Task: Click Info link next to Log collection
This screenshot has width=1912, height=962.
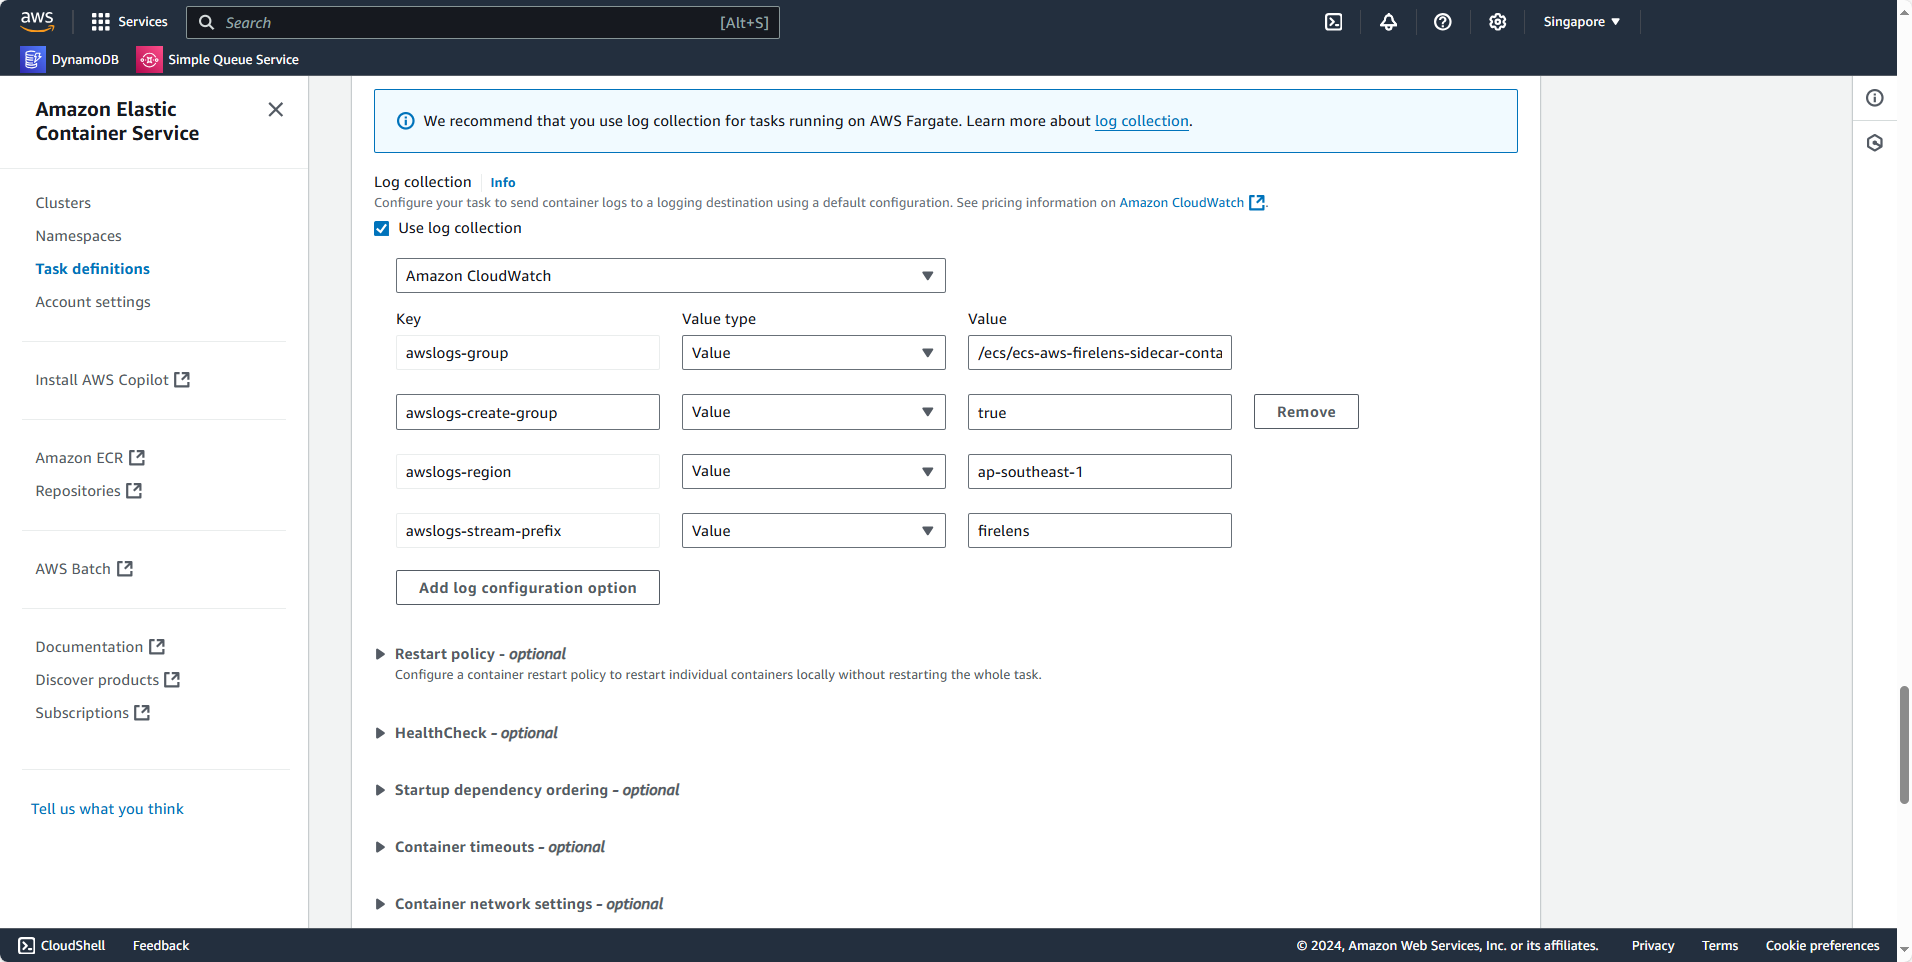Action: coord(503,183)
